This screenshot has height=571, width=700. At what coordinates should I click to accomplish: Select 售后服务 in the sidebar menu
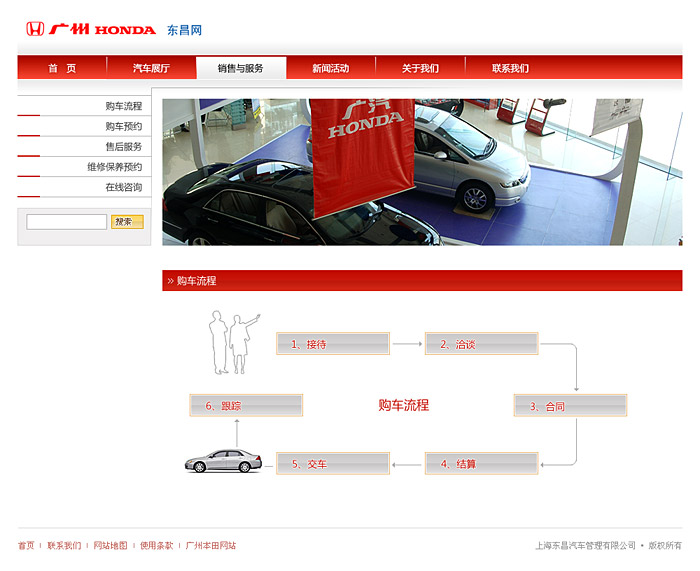84,146
